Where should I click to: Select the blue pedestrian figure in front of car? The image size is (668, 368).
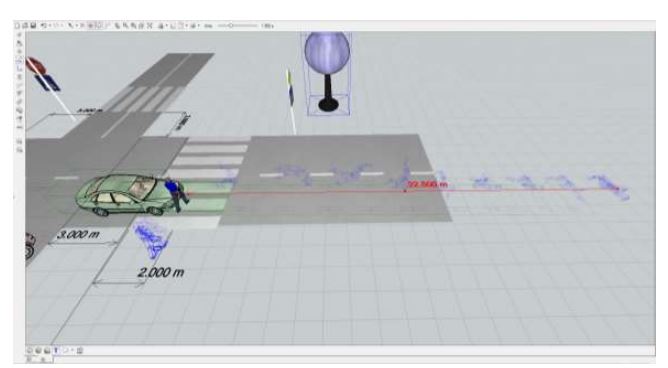(176, 195)
